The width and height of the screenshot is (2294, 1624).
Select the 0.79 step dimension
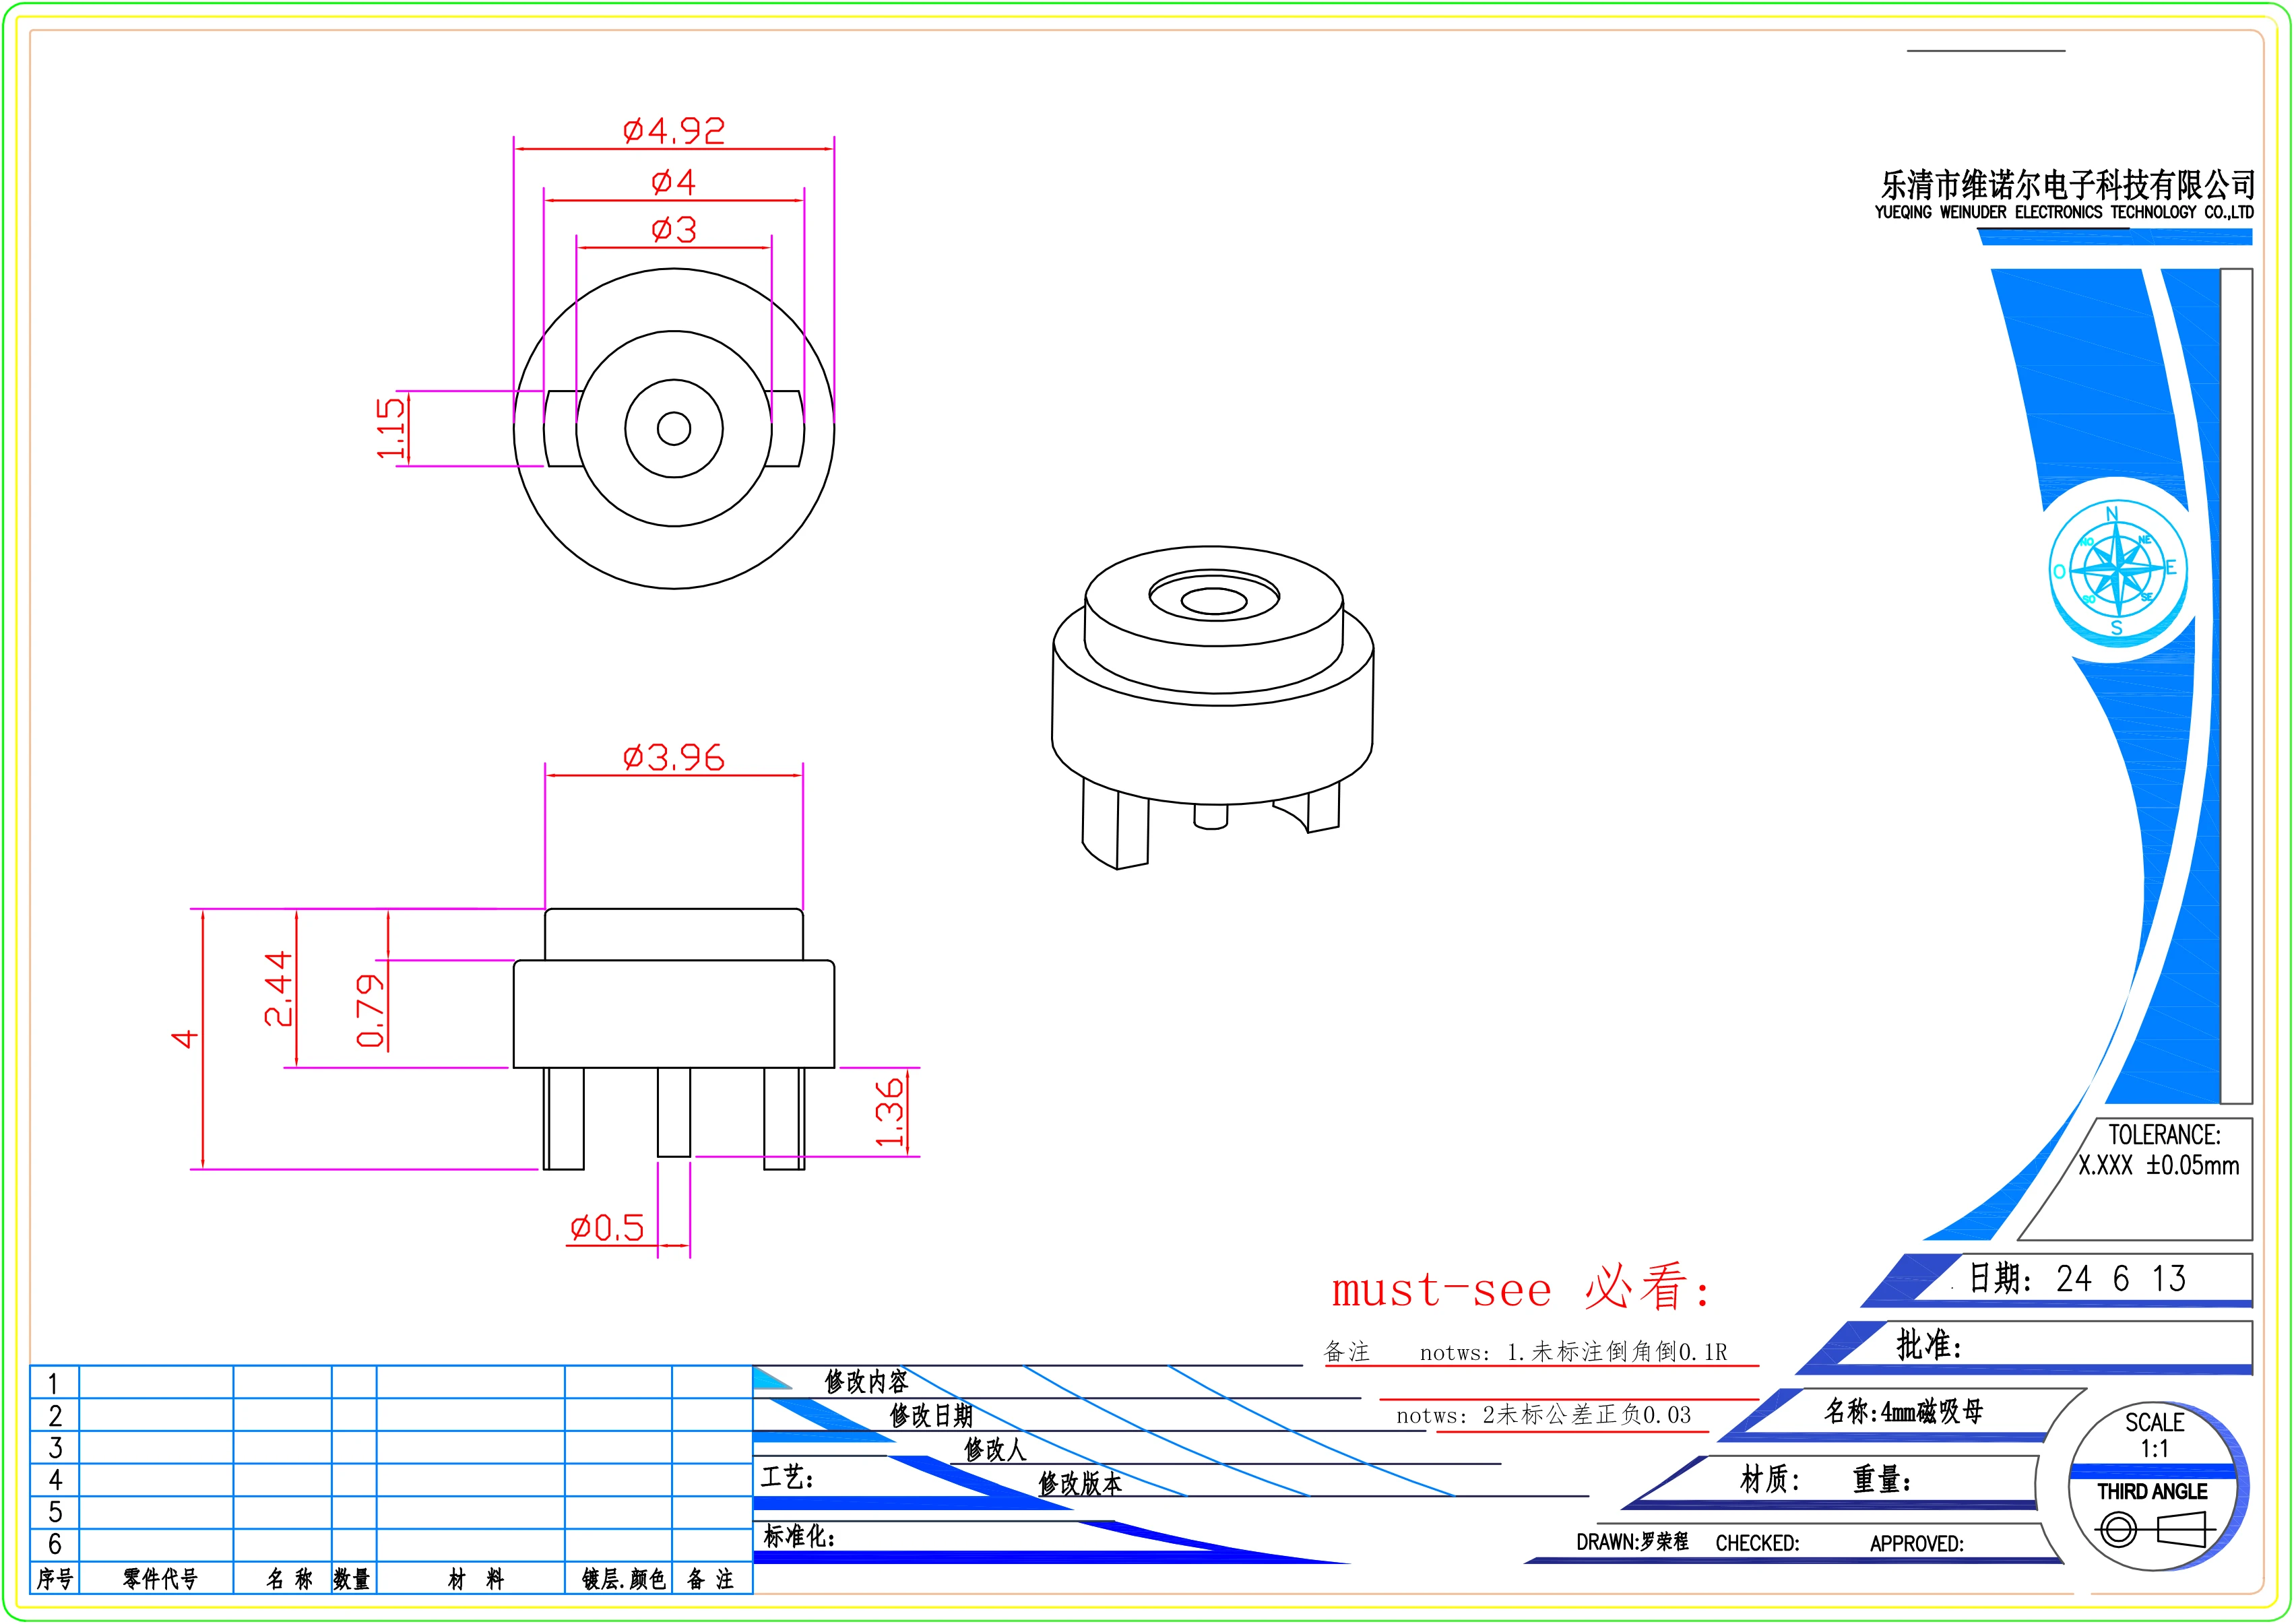(371, 1010)
